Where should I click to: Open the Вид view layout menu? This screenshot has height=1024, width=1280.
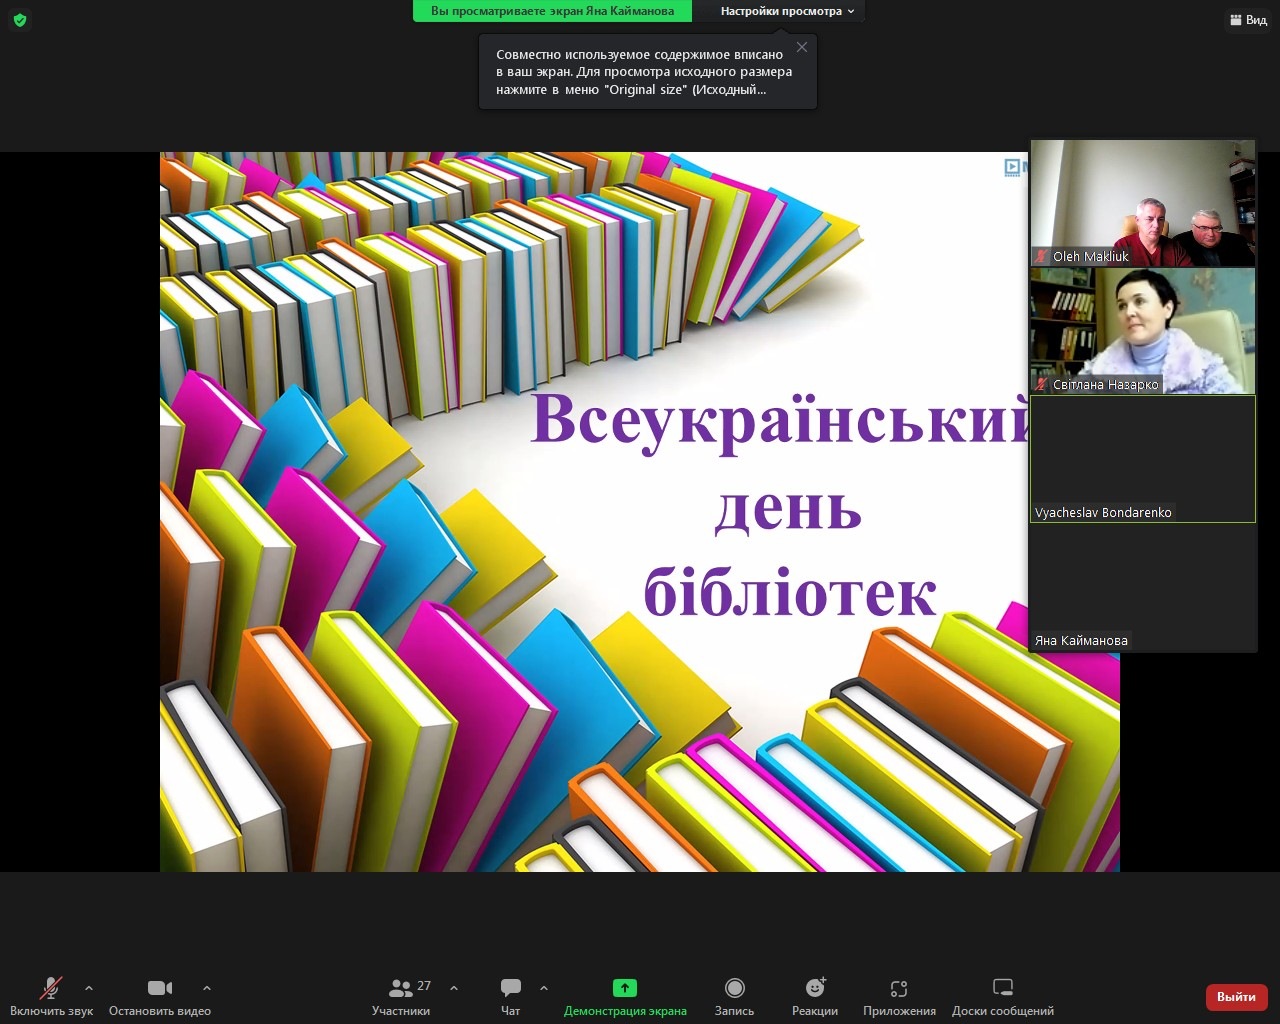(1248, 20)
